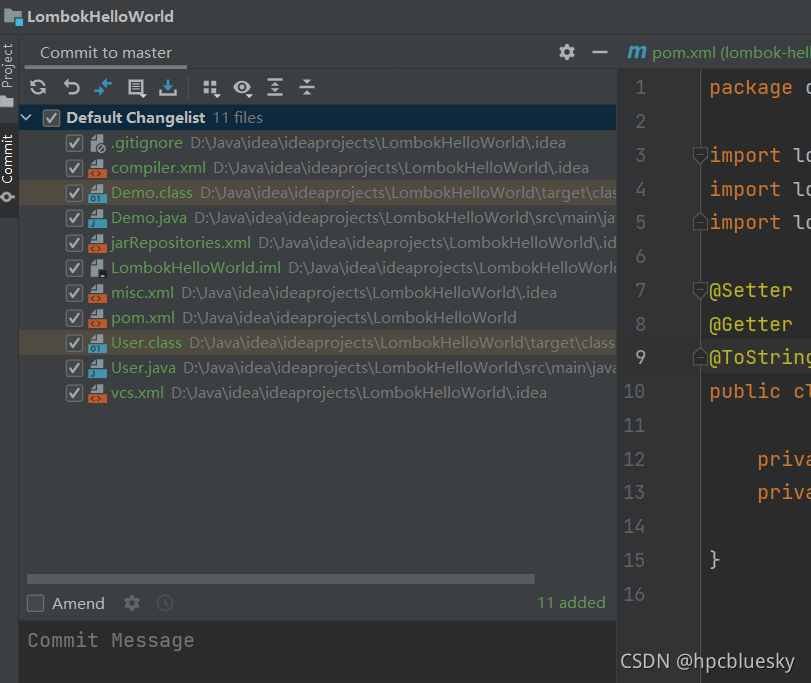Click the @Getter annotation in editor
811x683 pixels.
(750, 325)
